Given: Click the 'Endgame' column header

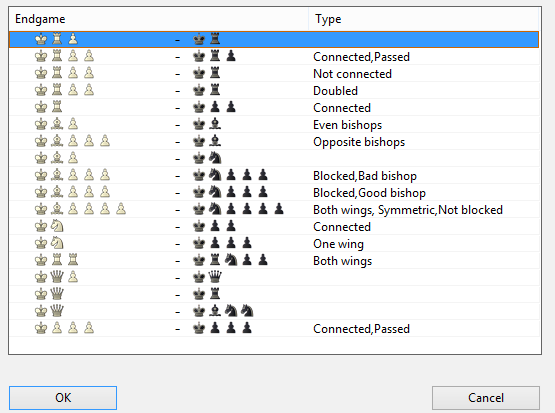Looking at the screenshot, I should click(x=159, y=19).
